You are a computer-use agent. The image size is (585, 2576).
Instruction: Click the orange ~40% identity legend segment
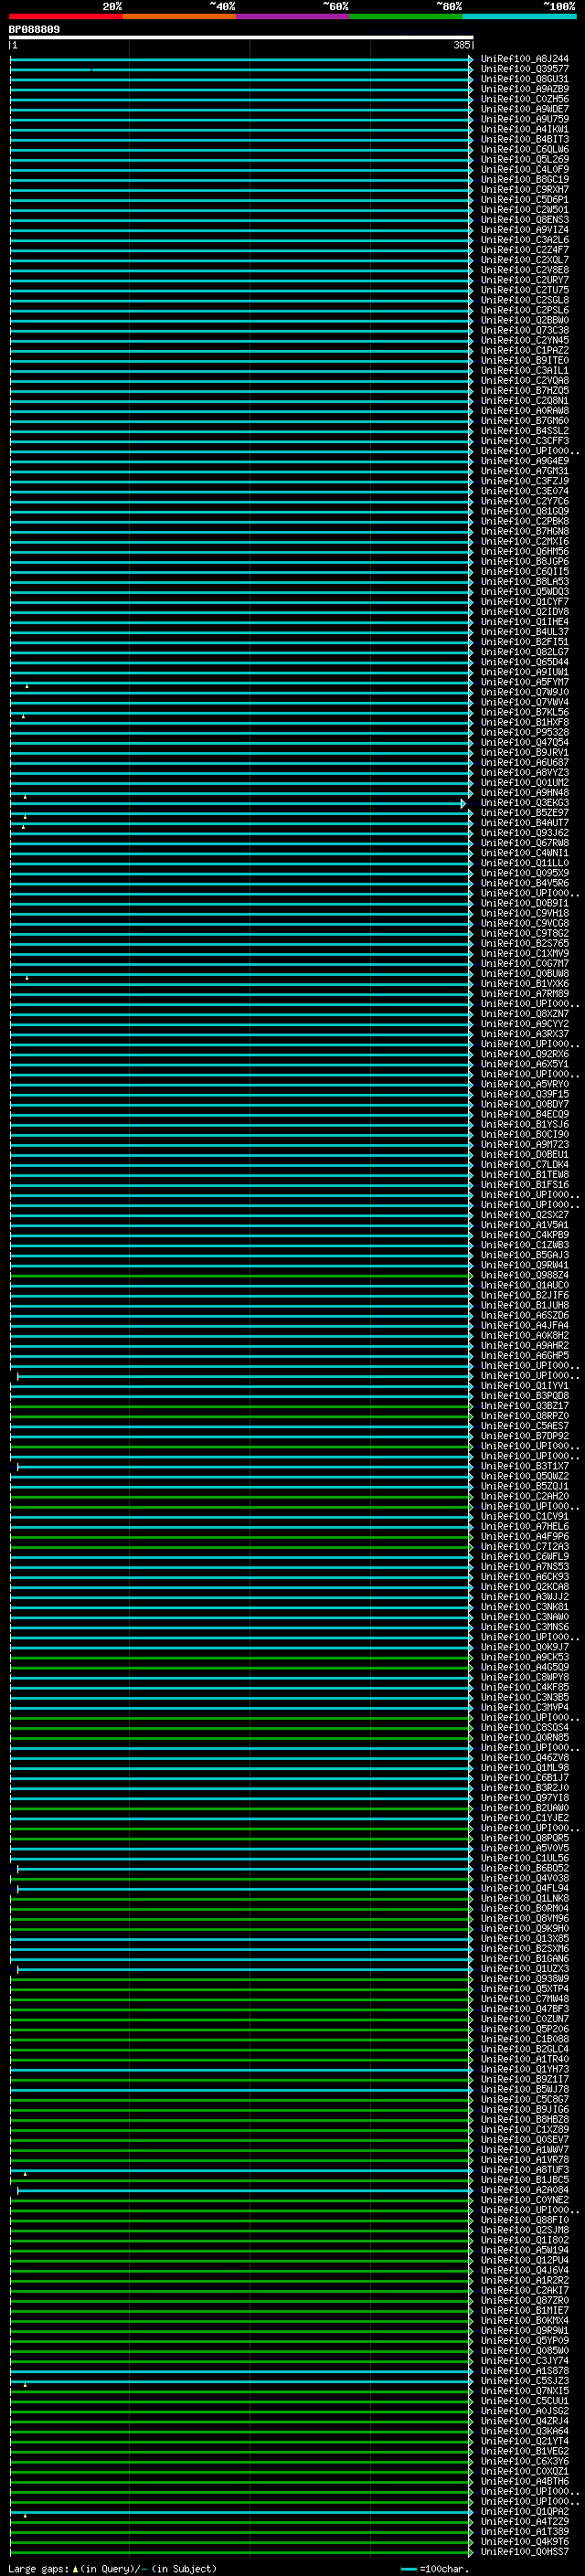click(179, 16)
